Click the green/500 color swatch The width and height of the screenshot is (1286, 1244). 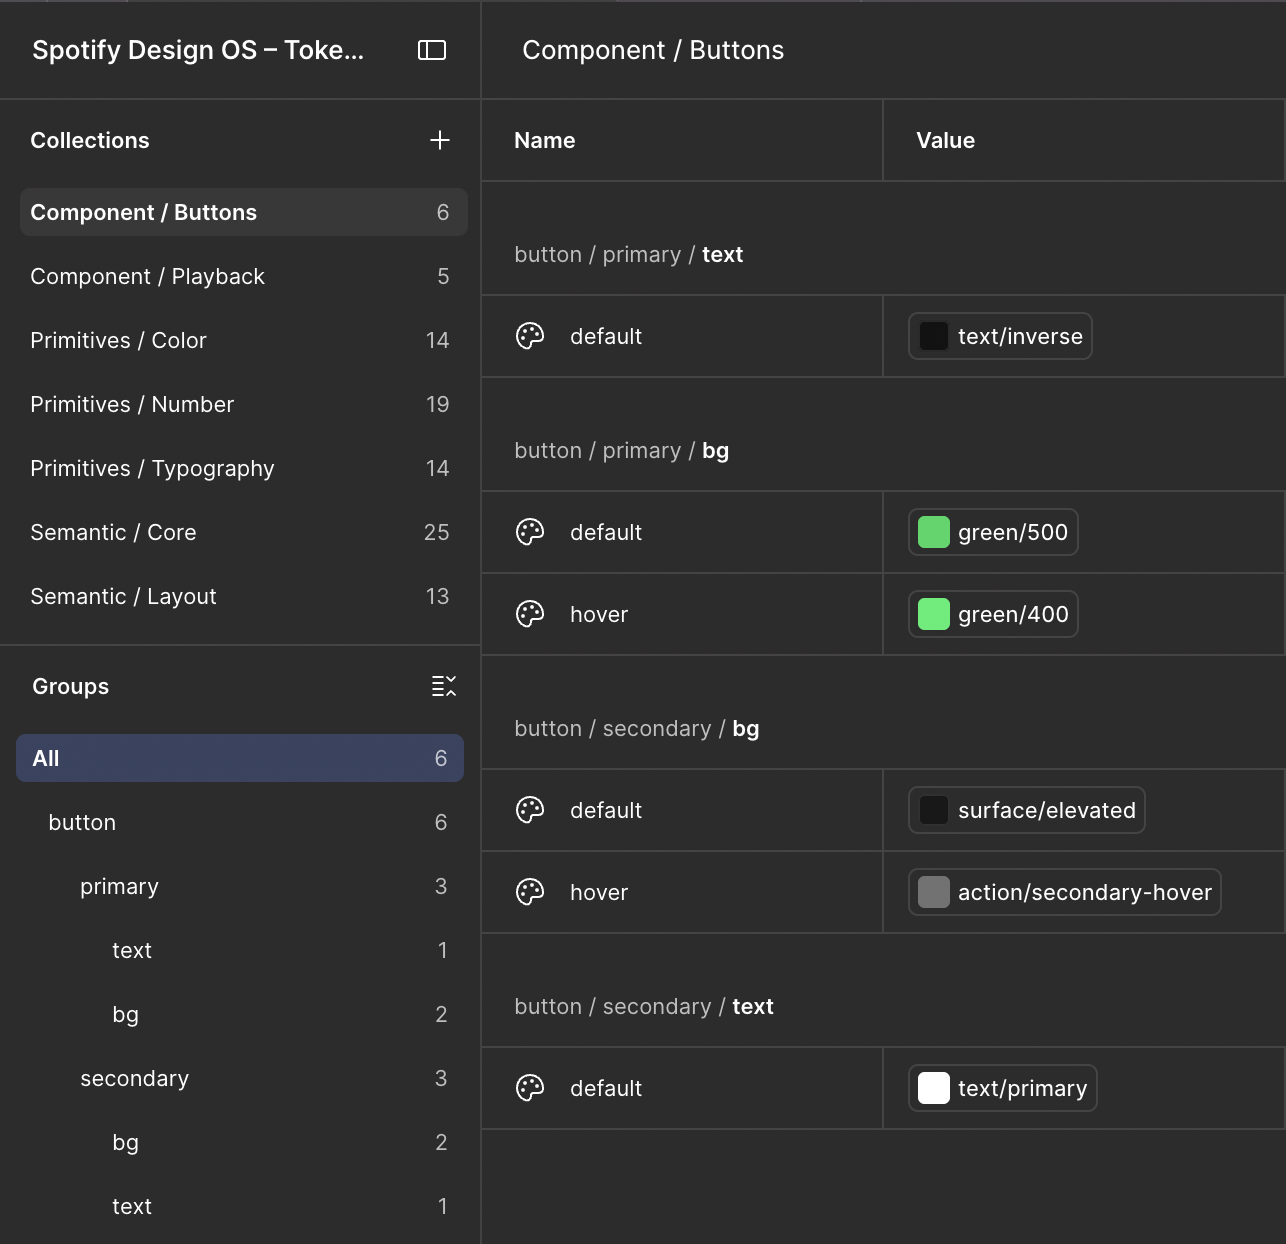[x=933, y=532]
